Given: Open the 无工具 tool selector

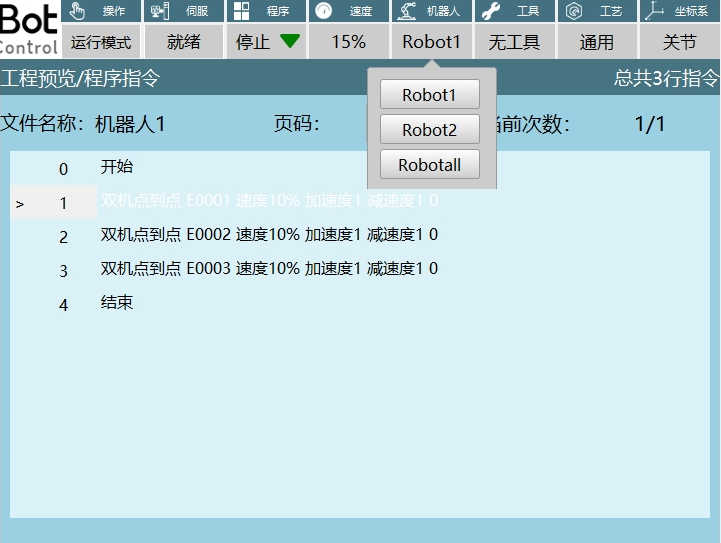Looking at the screenshot, I should [x=514, y=42].
